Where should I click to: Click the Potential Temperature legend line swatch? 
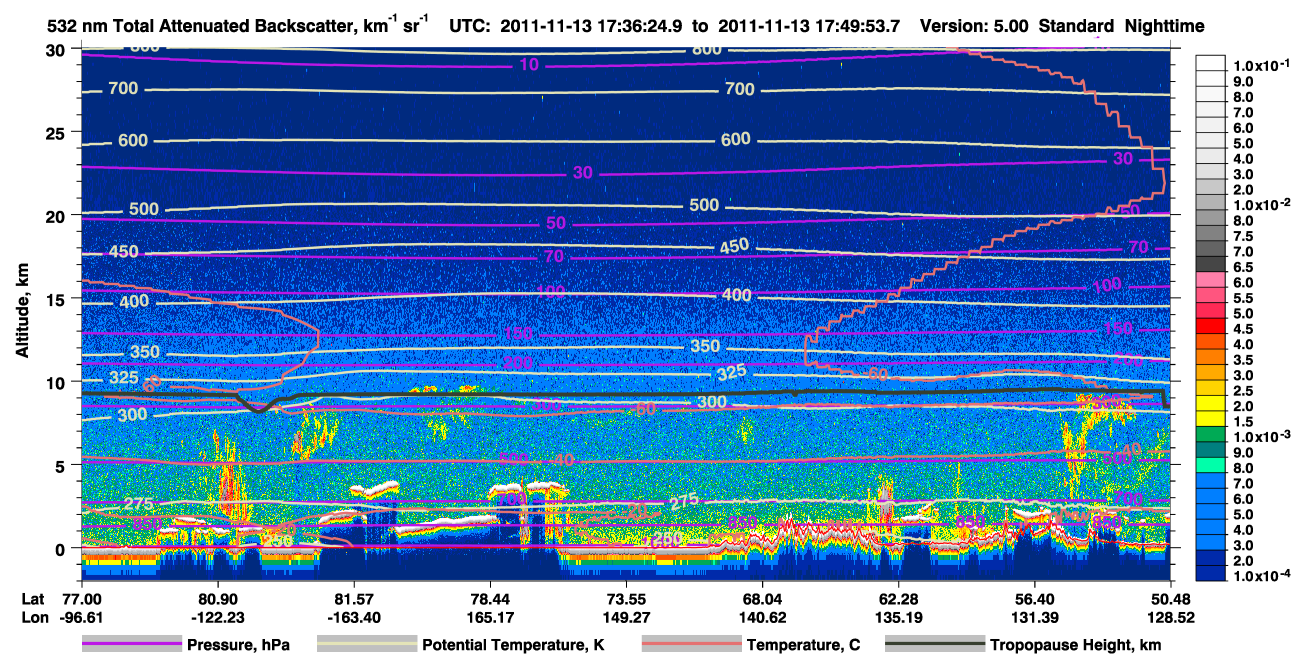tap(366, 645)
